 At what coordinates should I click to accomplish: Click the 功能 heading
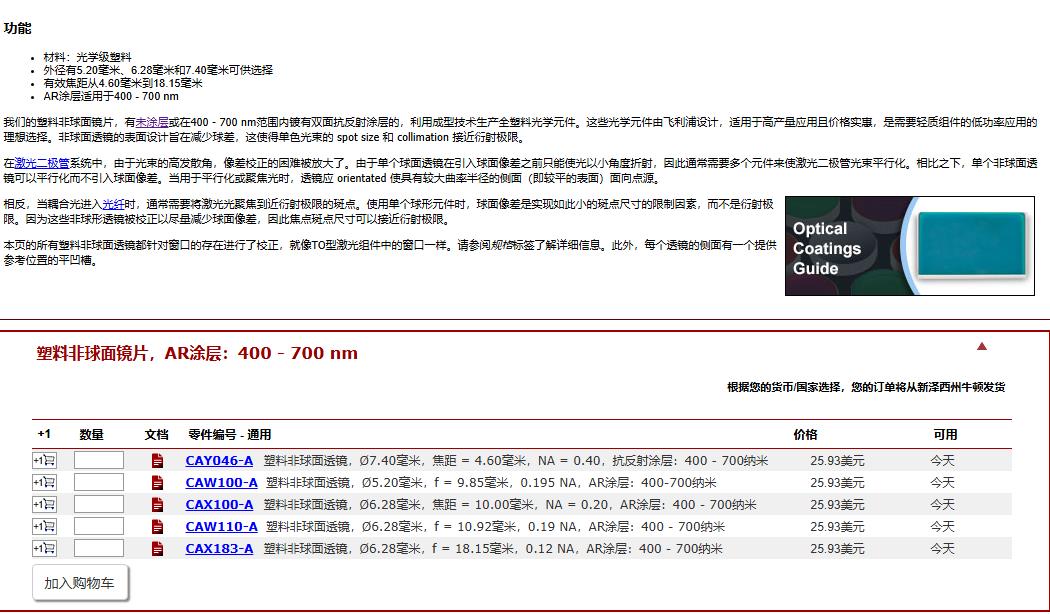coord(17,28)
